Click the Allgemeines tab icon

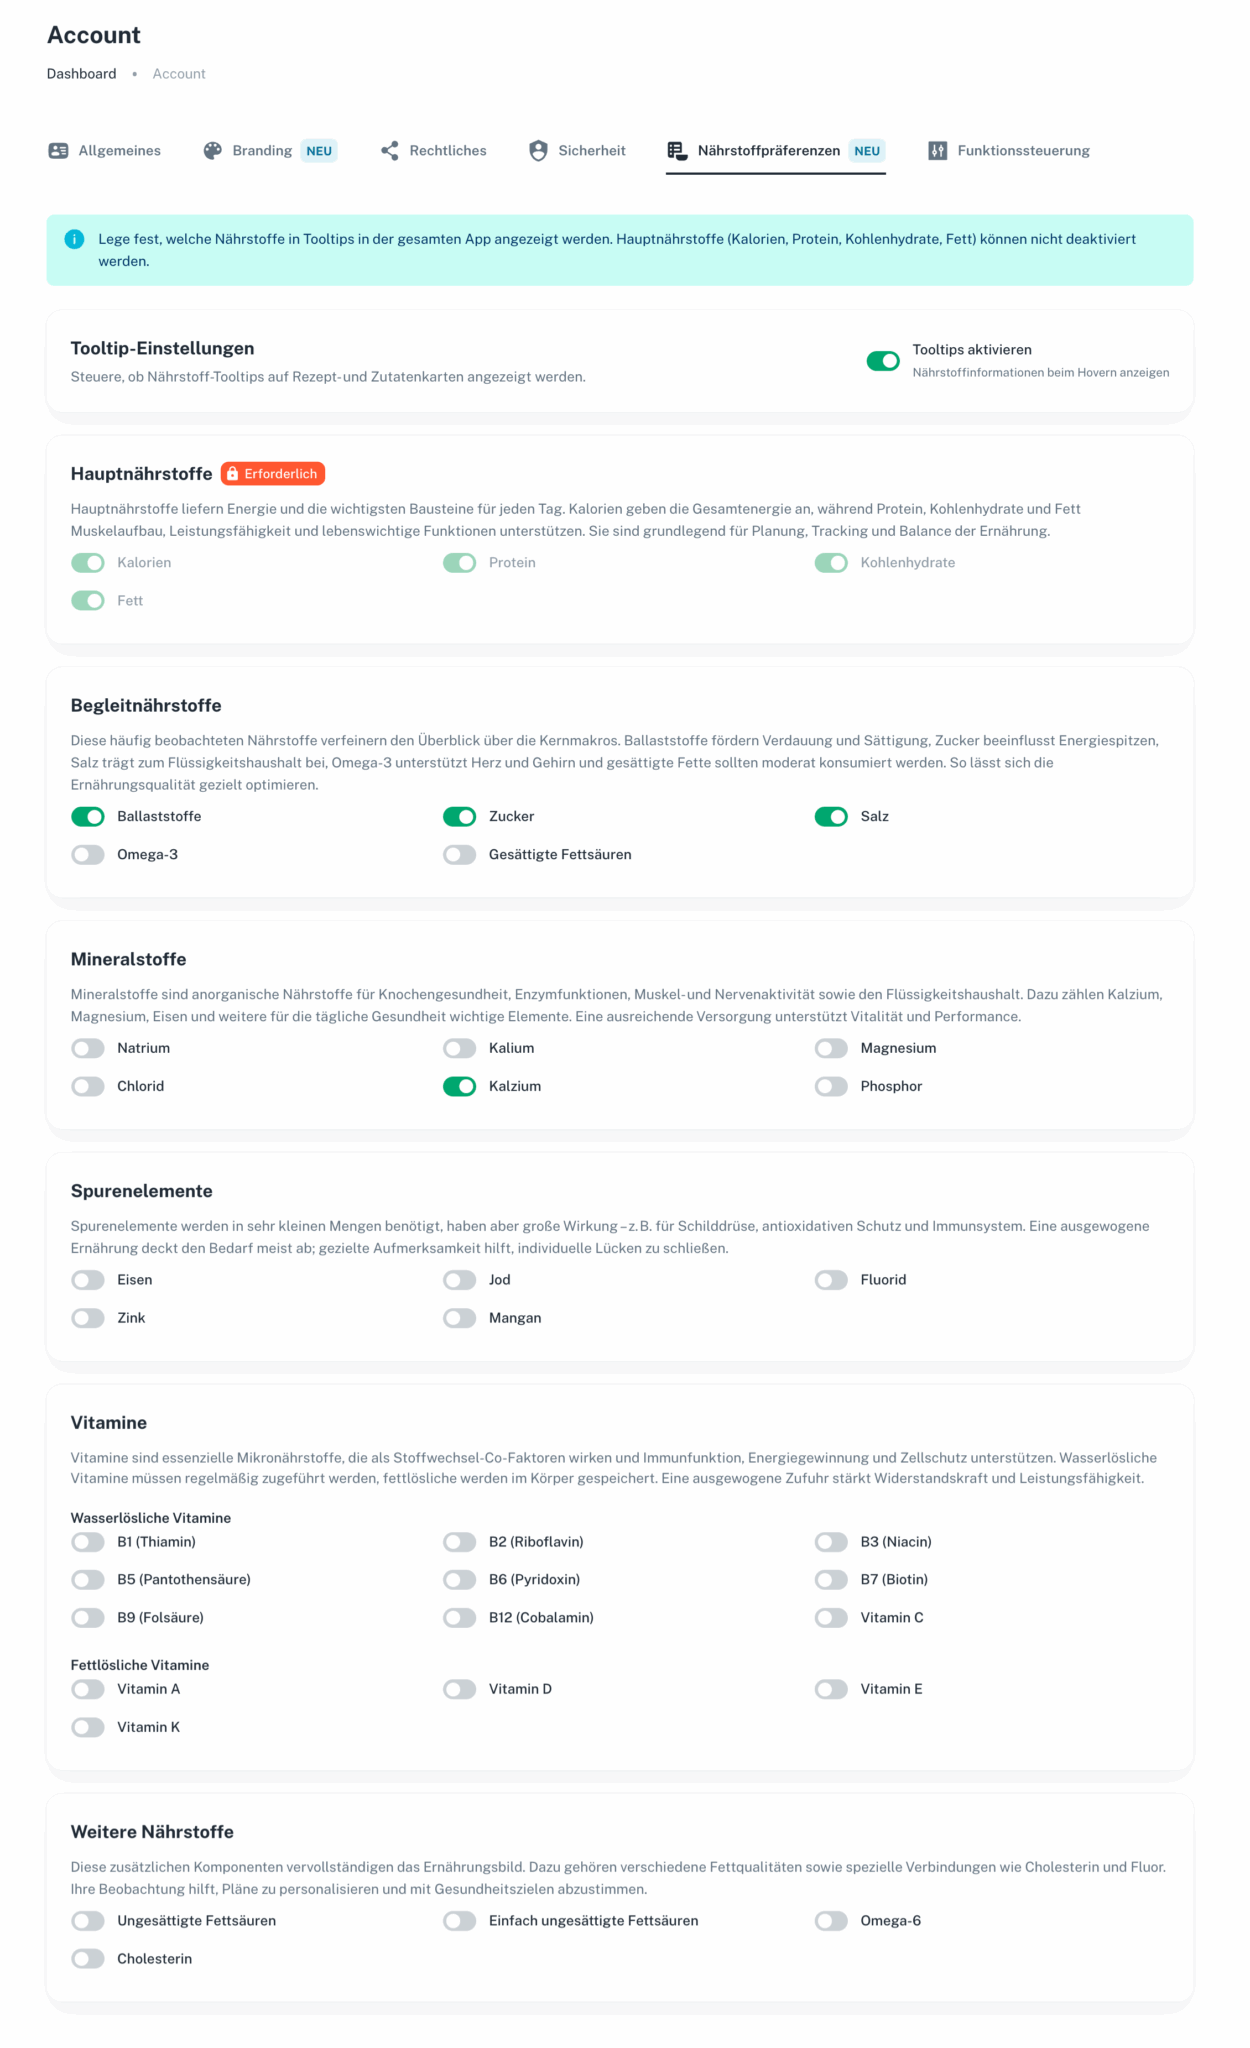58,151
